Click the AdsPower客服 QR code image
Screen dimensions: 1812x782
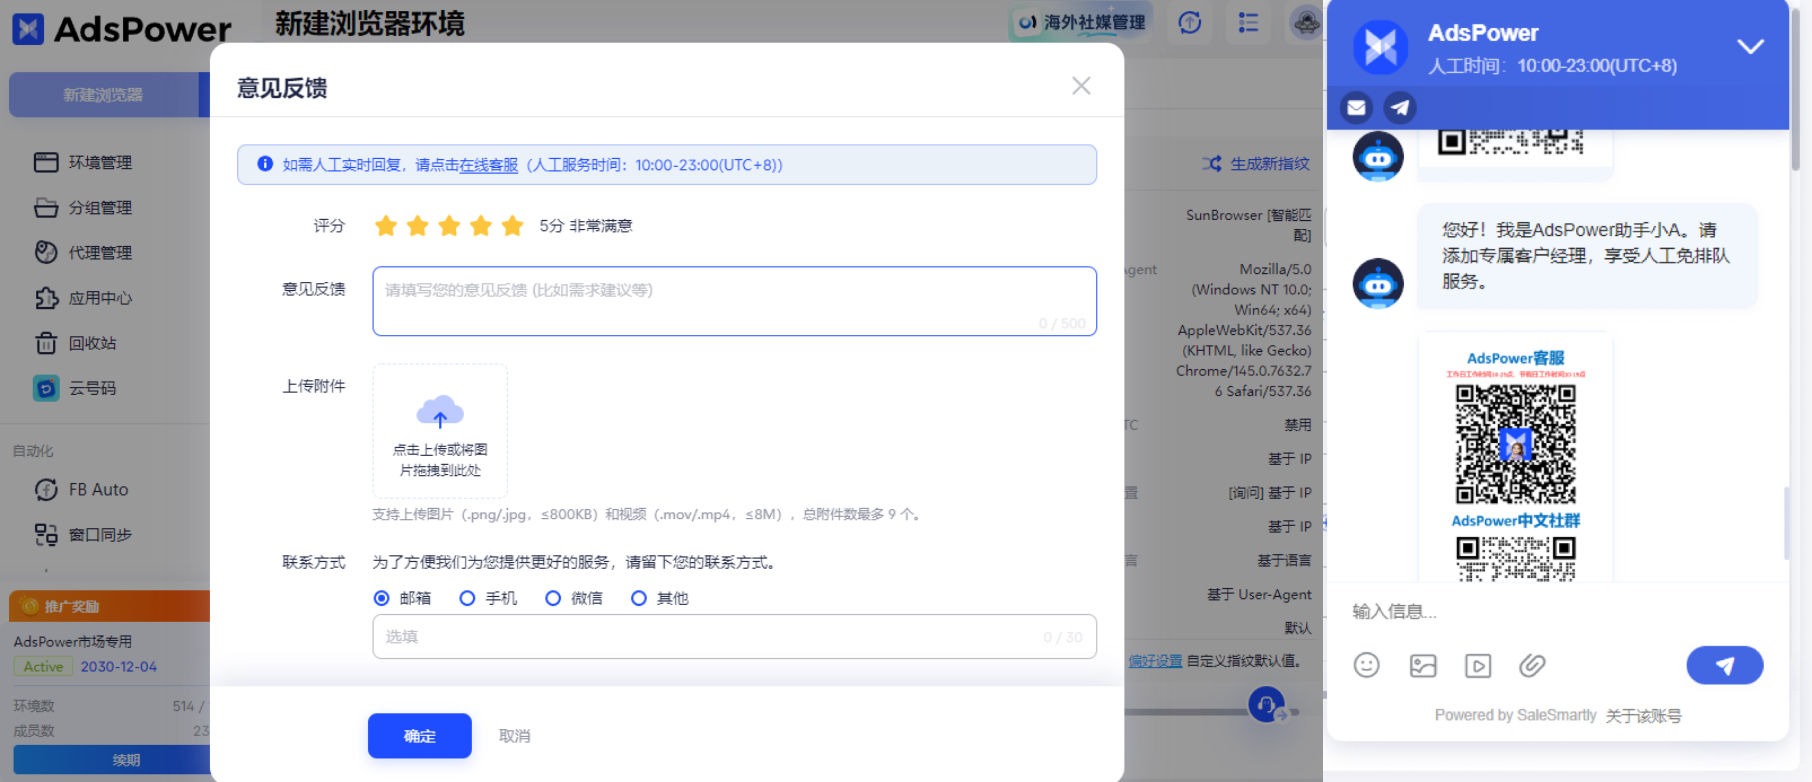(1516, 444)
